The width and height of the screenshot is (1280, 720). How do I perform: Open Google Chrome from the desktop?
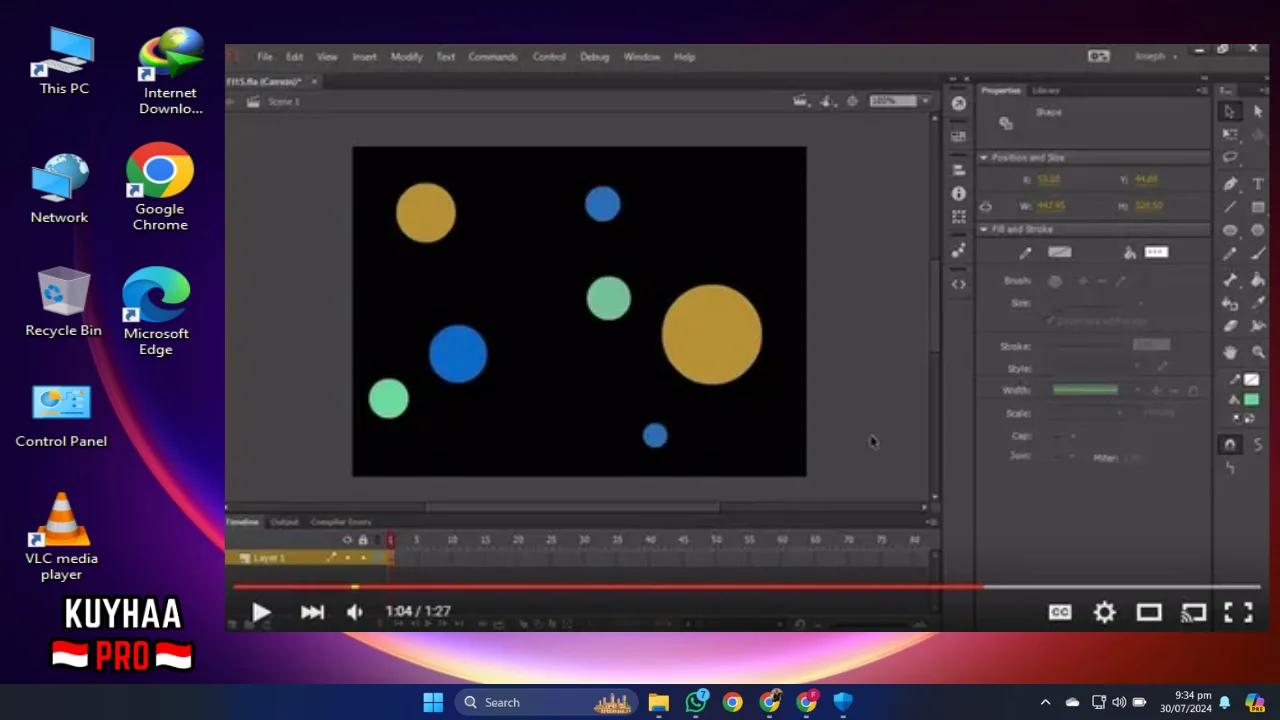(x=160, y=187)
